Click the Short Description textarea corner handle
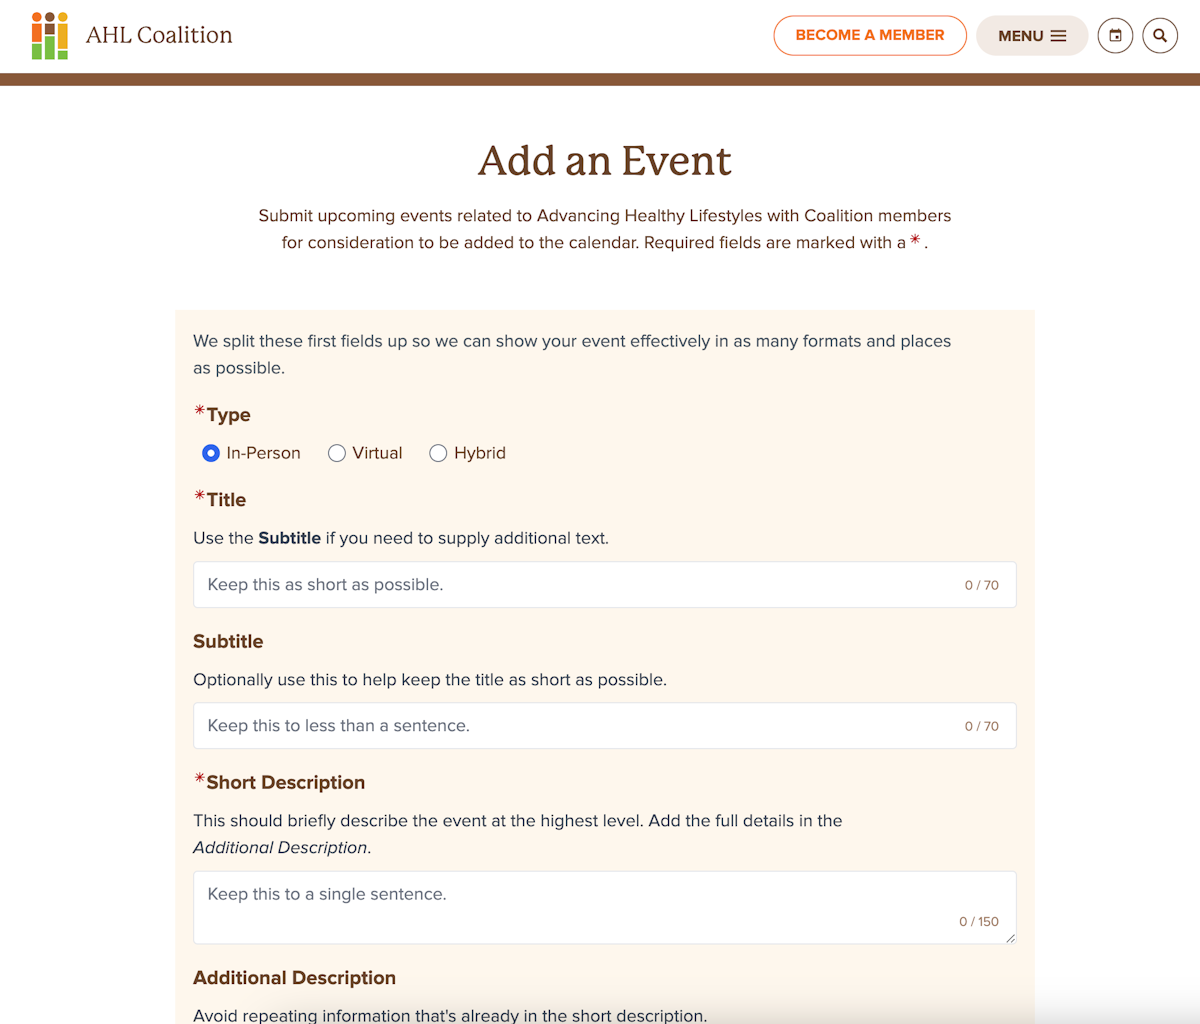Screen dimensions: 1200x1024 point(1010,938)
